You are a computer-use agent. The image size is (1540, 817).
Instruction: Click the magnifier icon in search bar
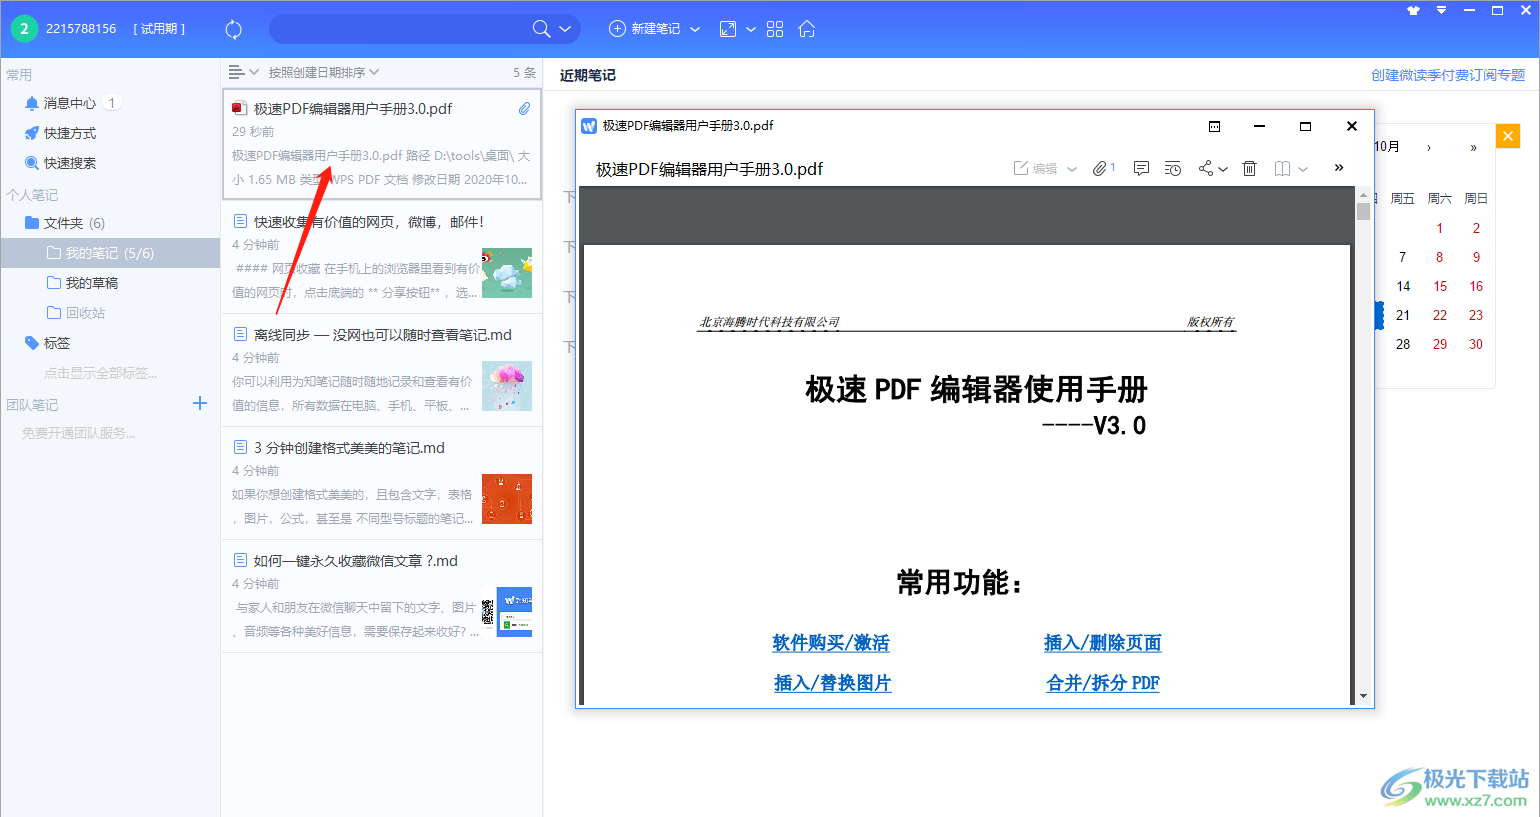tap(541, 29)
